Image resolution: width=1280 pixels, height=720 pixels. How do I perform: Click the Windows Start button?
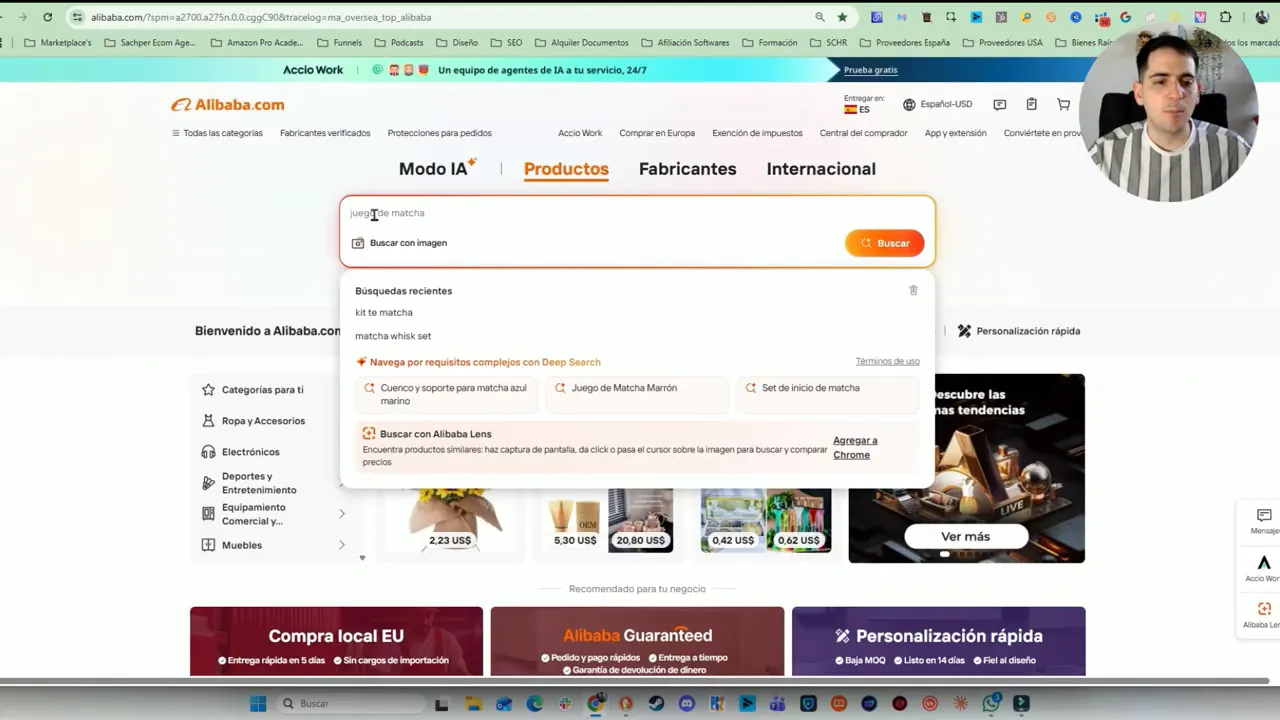pyautogui.click(x=258, y=704)
